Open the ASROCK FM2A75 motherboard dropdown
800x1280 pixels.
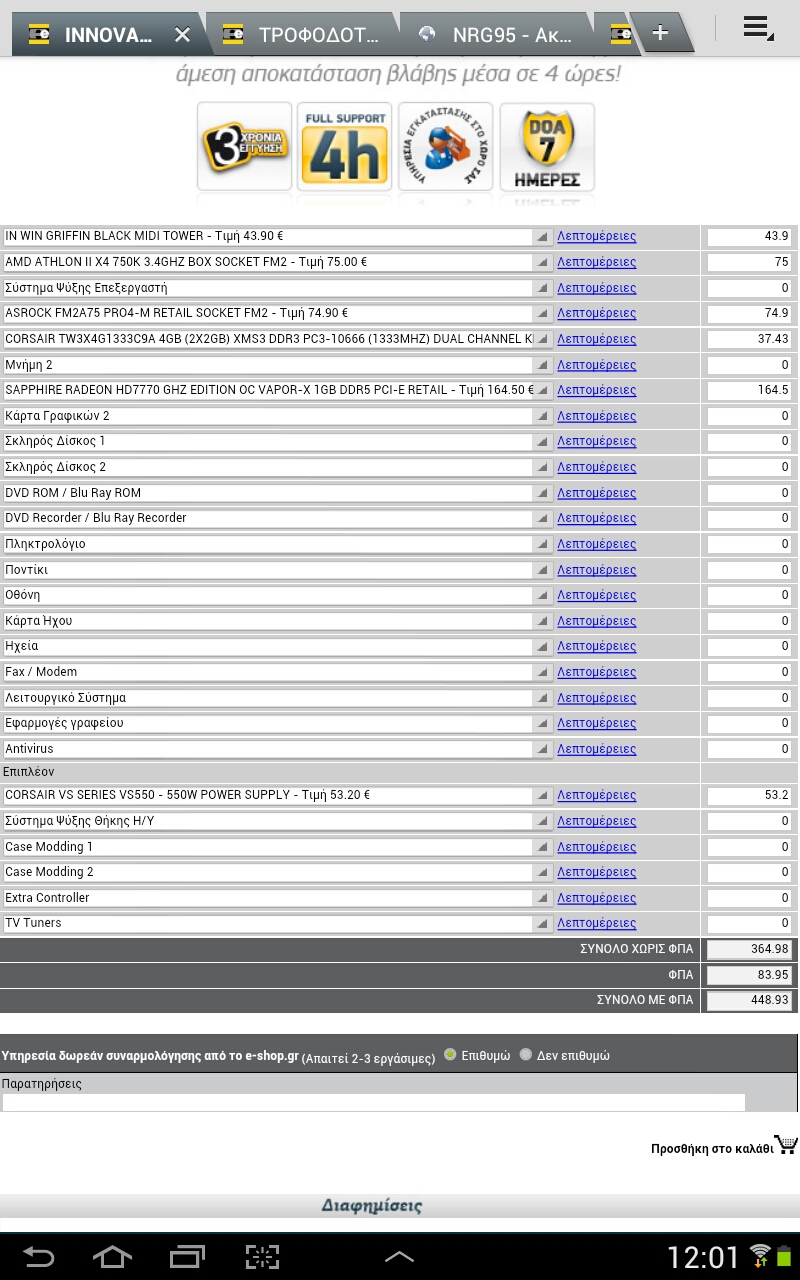pyautogui.click(x=278, y=313)
